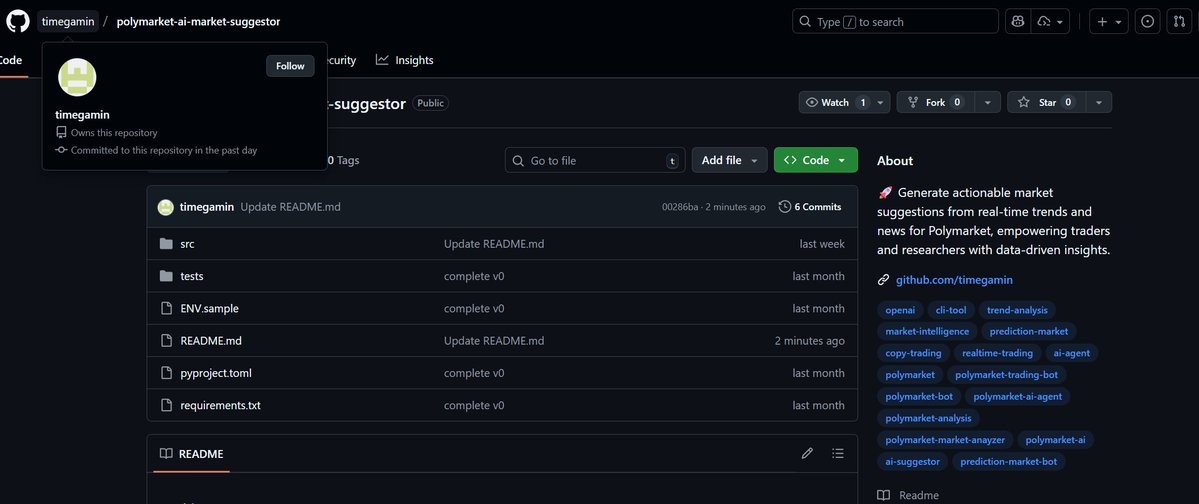Open the Copilot icon in header

[1018, 21]
